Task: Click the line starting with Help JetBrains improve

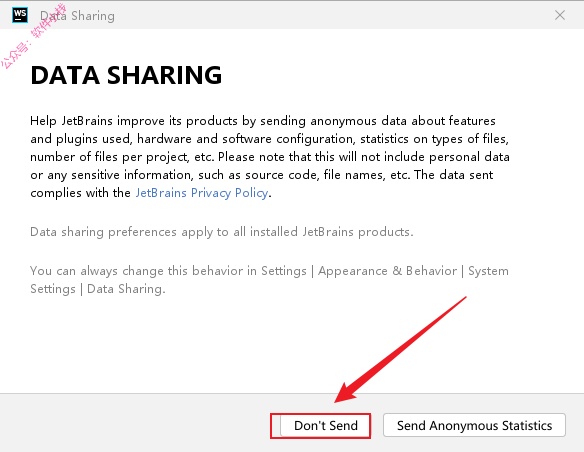Action: [x=263, y=121]
